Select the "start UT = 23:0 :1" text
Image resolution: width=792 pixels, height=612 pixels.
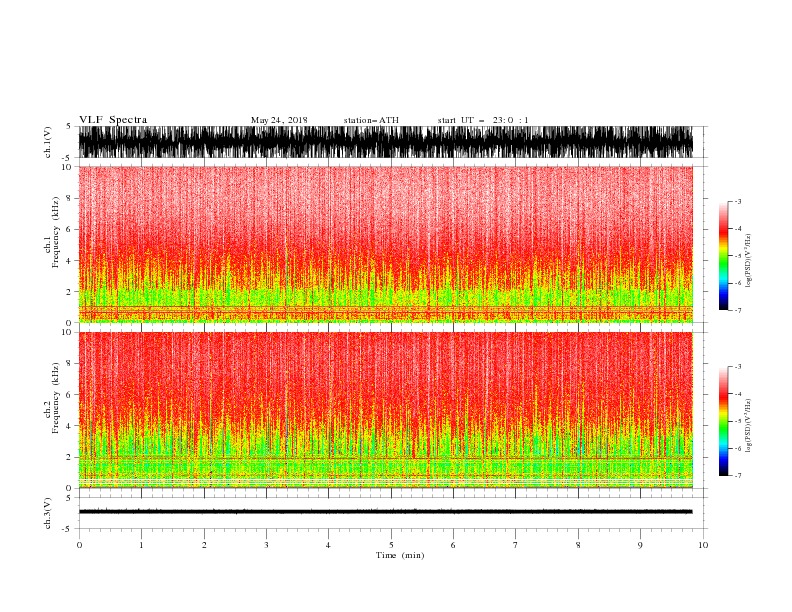click(483, 120)
